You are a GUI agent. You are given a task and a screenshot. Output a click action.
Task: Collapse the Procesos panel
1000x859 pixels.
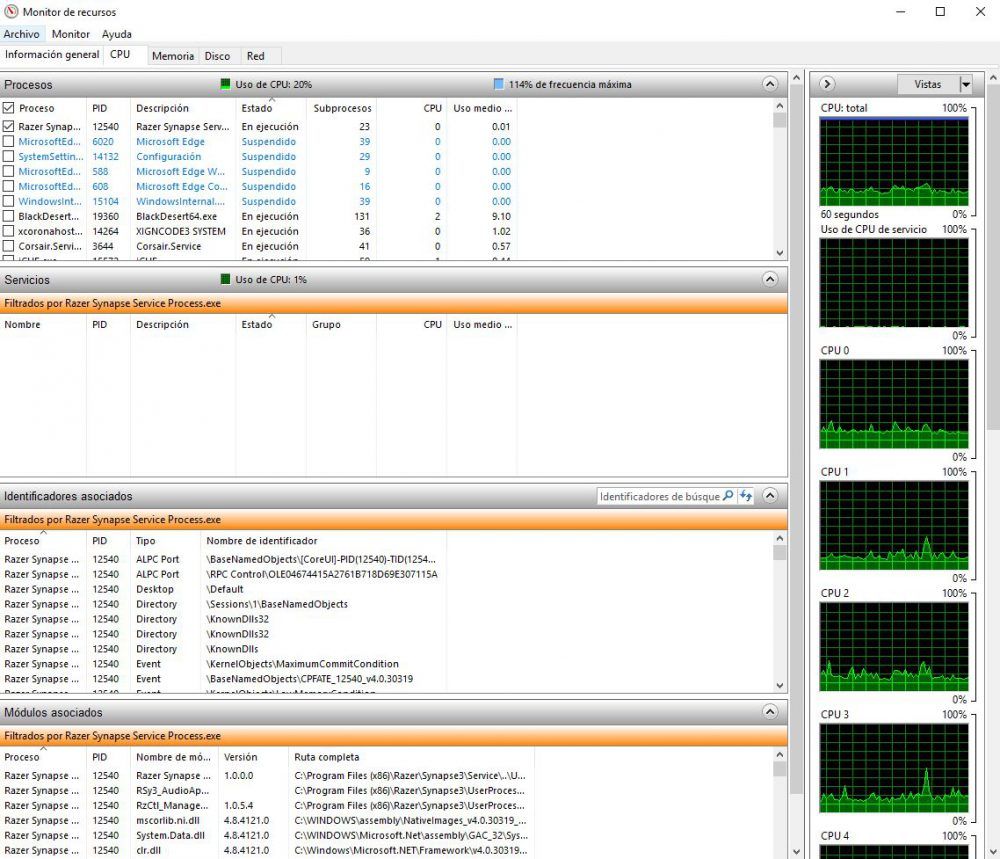(770, 84)
